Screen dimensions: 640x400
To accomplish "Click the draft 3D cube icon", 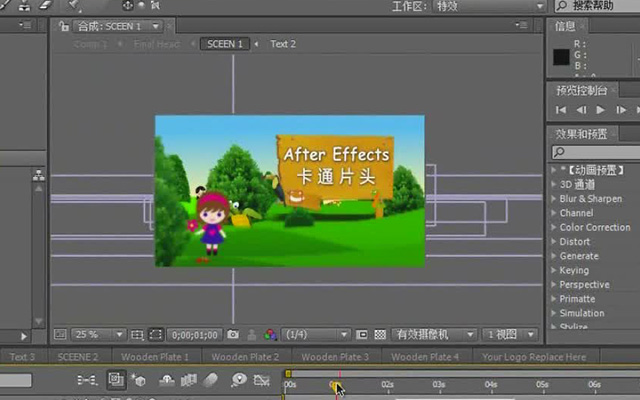I will click(x=139, y=380).
